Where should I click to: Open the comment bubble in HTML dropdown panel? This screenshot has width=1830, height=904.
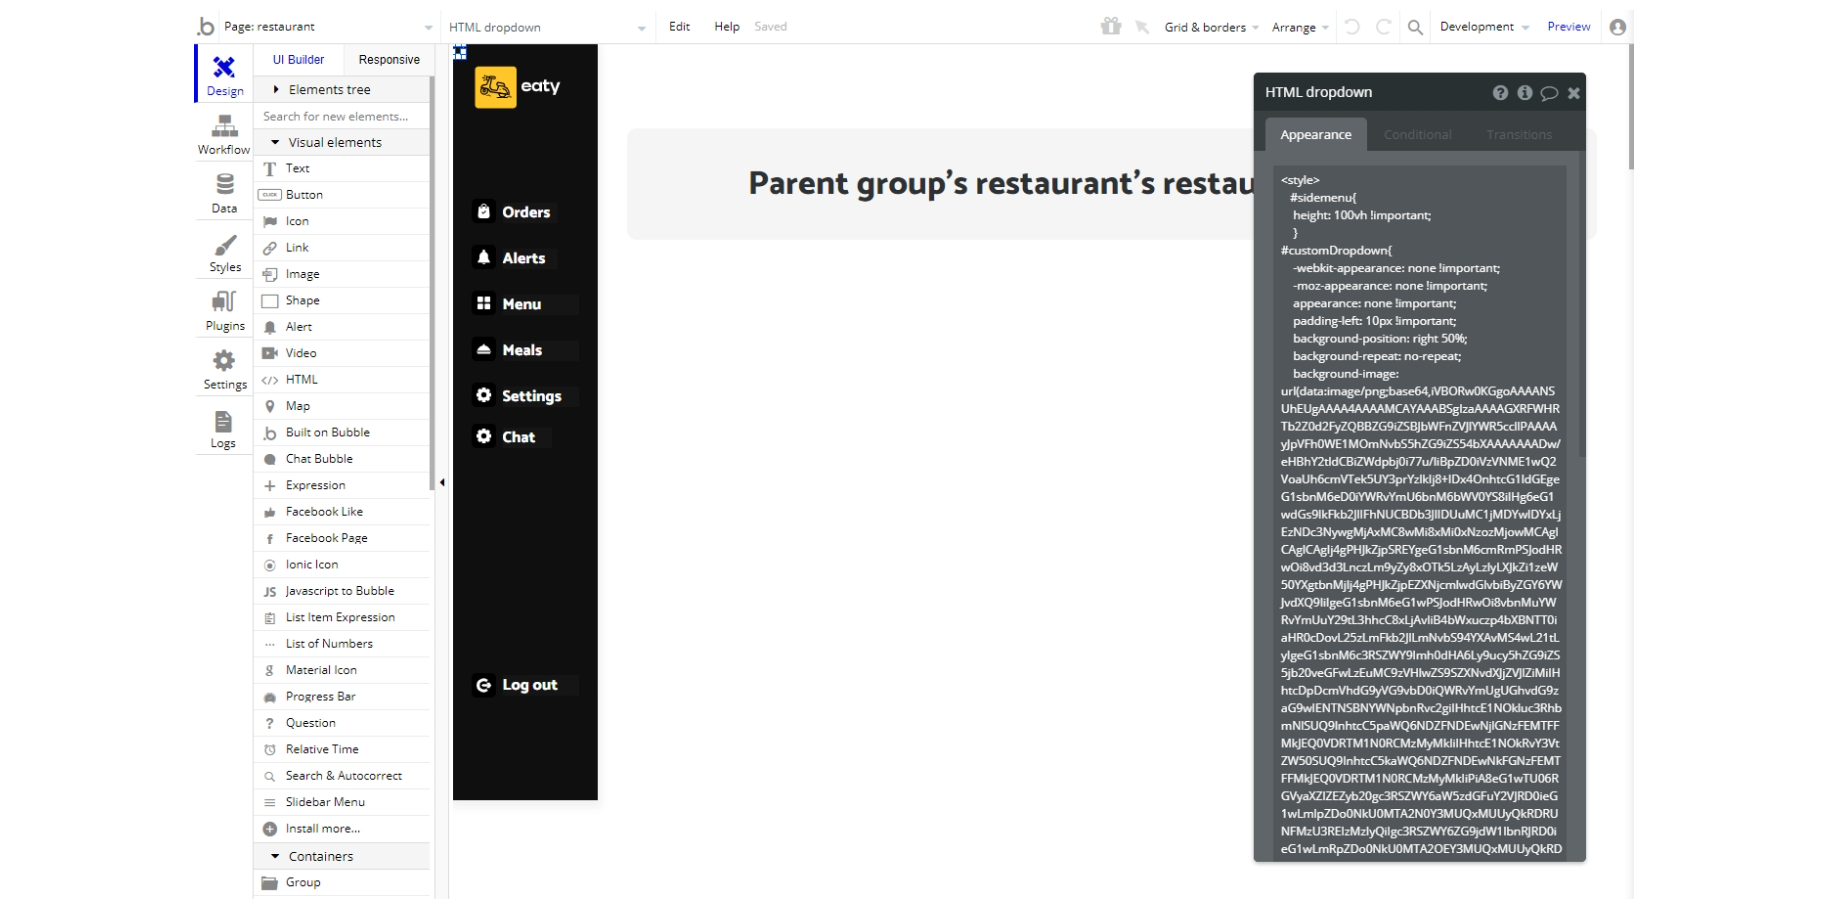pos(1549,93)
